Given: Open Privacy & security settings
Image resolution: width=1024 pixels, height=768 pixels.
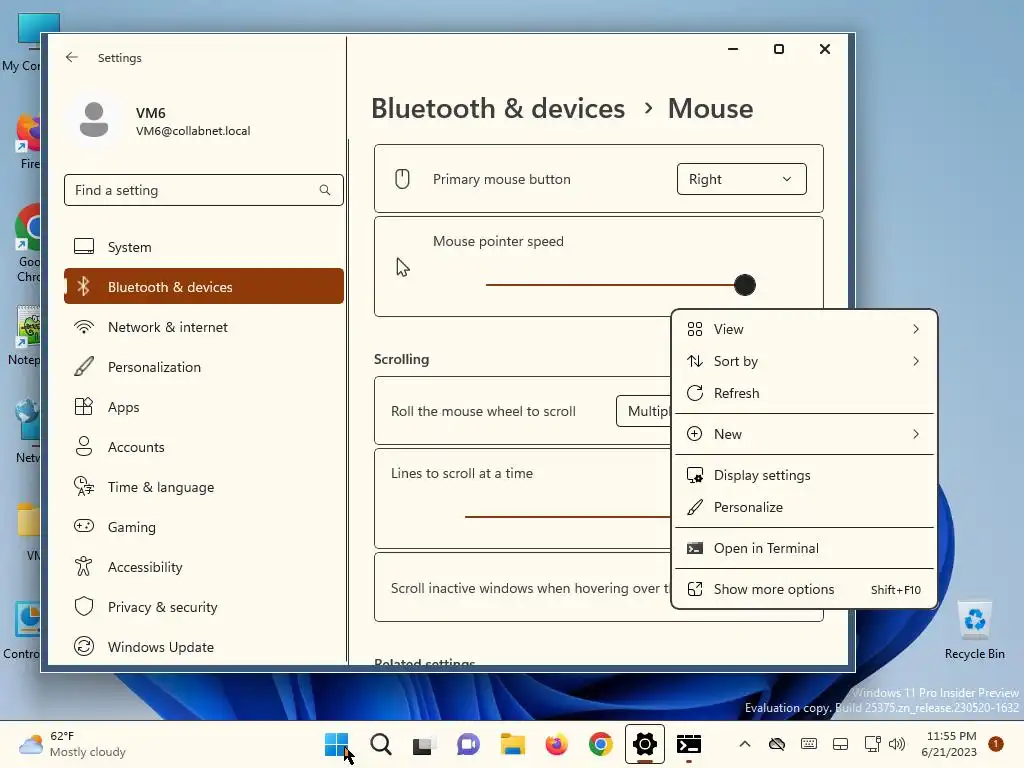Looking at the screenshot, I should 204,607.
